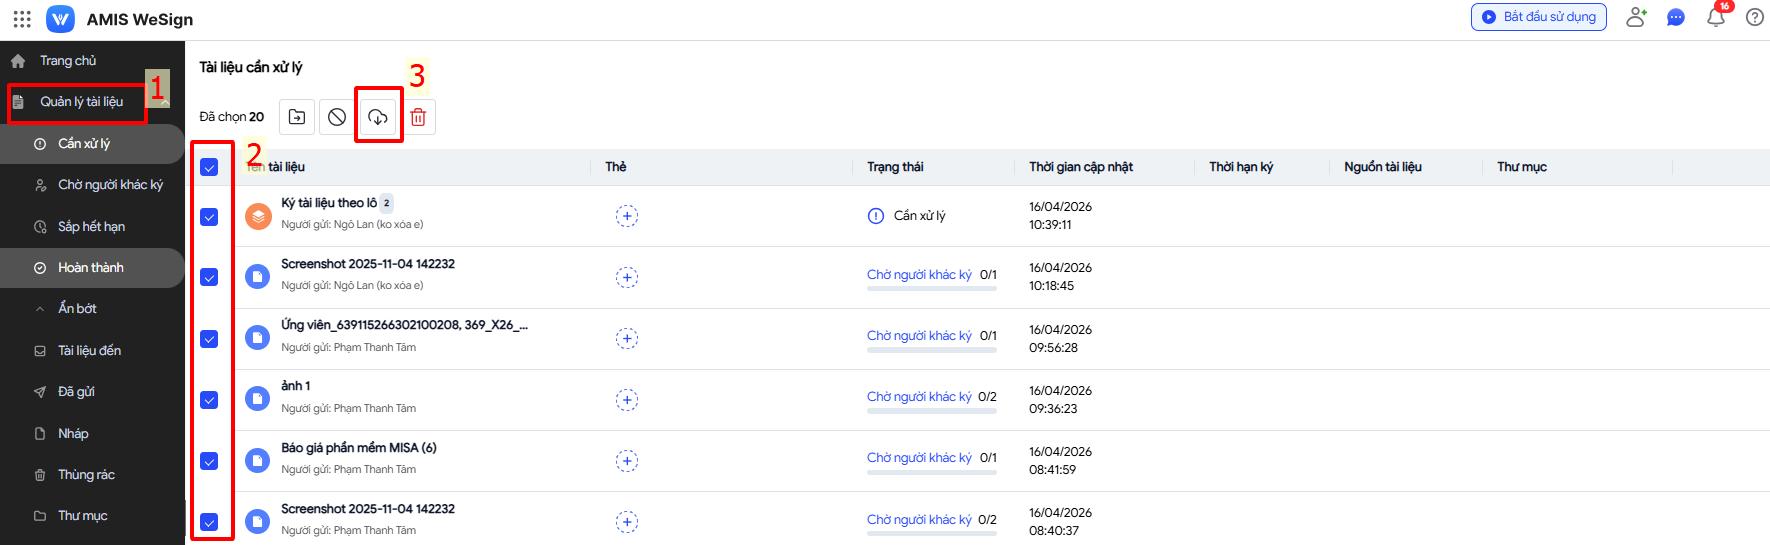This screenshot has width=1770, height=545.
Task: Uncheck the Ký tài liệu theo lô row
Action: (209, 217)
